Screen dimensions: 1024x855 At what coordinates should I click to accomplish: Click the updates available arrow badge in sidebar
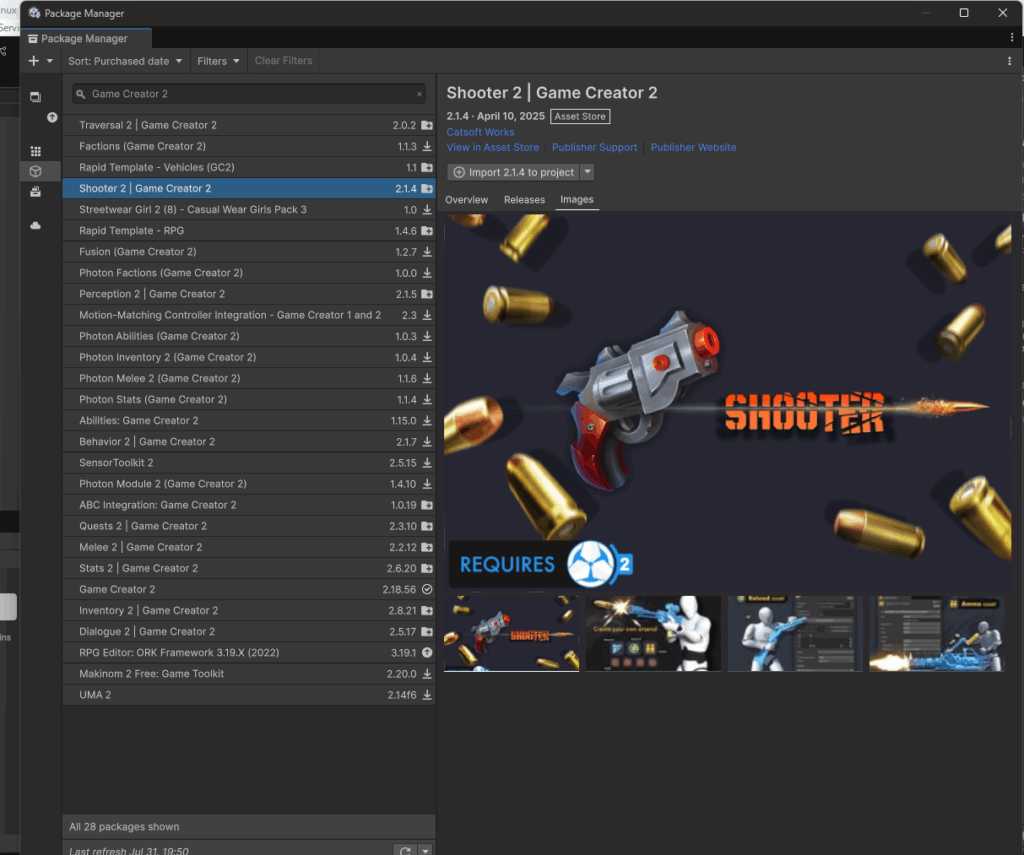click(52, 118)
